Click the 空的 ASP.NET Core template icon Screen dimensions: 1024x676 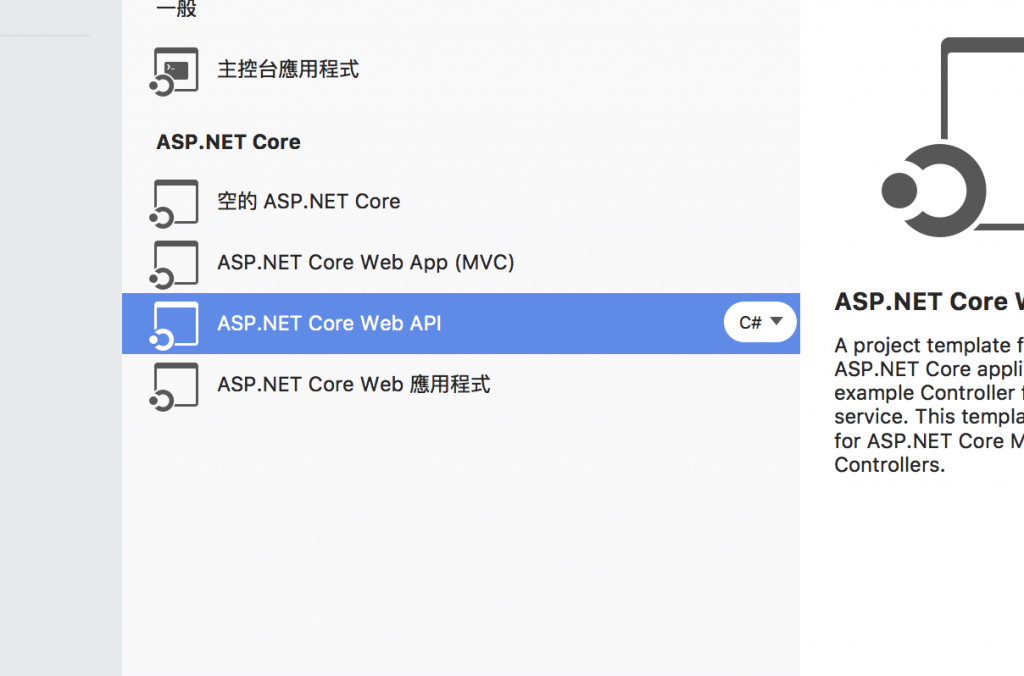click(x=174, y=203)
